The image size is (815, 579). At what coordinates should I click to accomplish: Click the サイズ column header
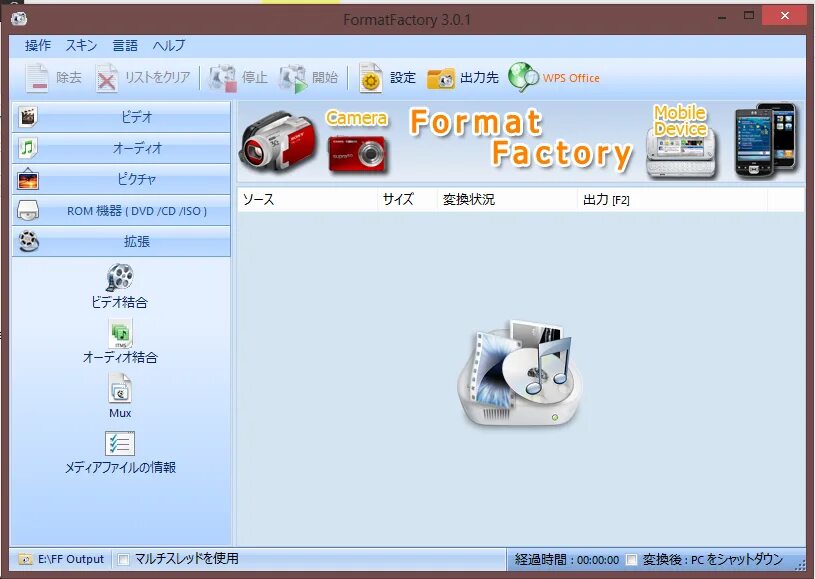[x=408, y=200]
